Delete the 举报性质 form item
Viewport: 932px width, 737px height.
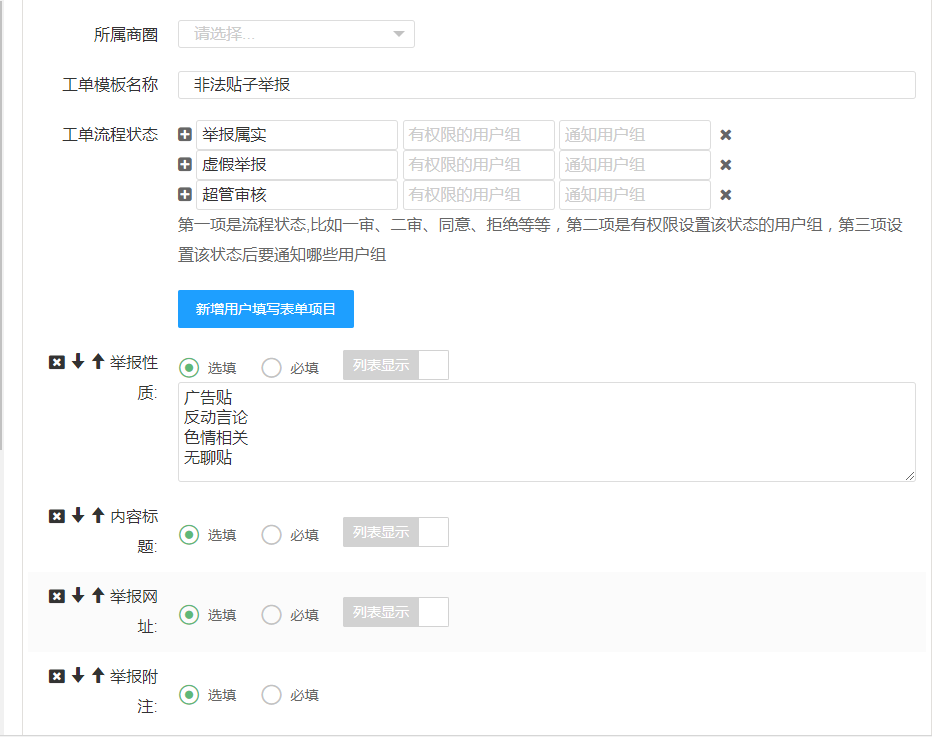(x=57, y=362)
